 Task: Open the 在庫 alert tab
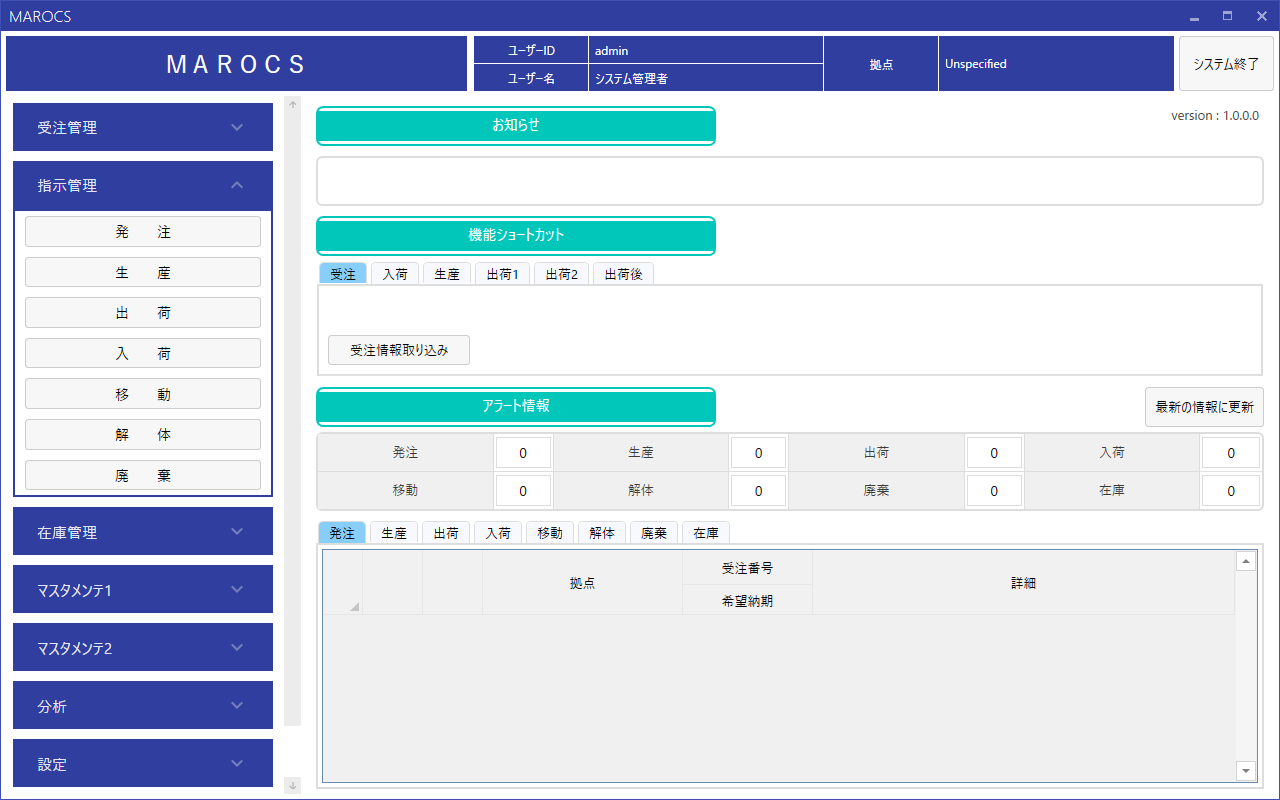(706, 532)
